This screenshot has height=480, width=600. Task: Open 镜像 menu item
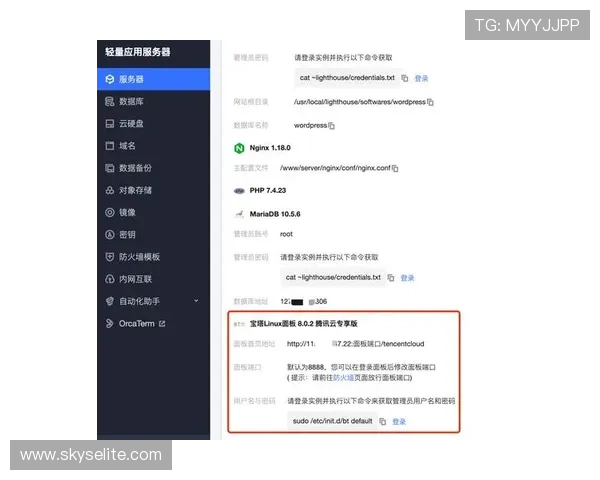tap(153, 212)
